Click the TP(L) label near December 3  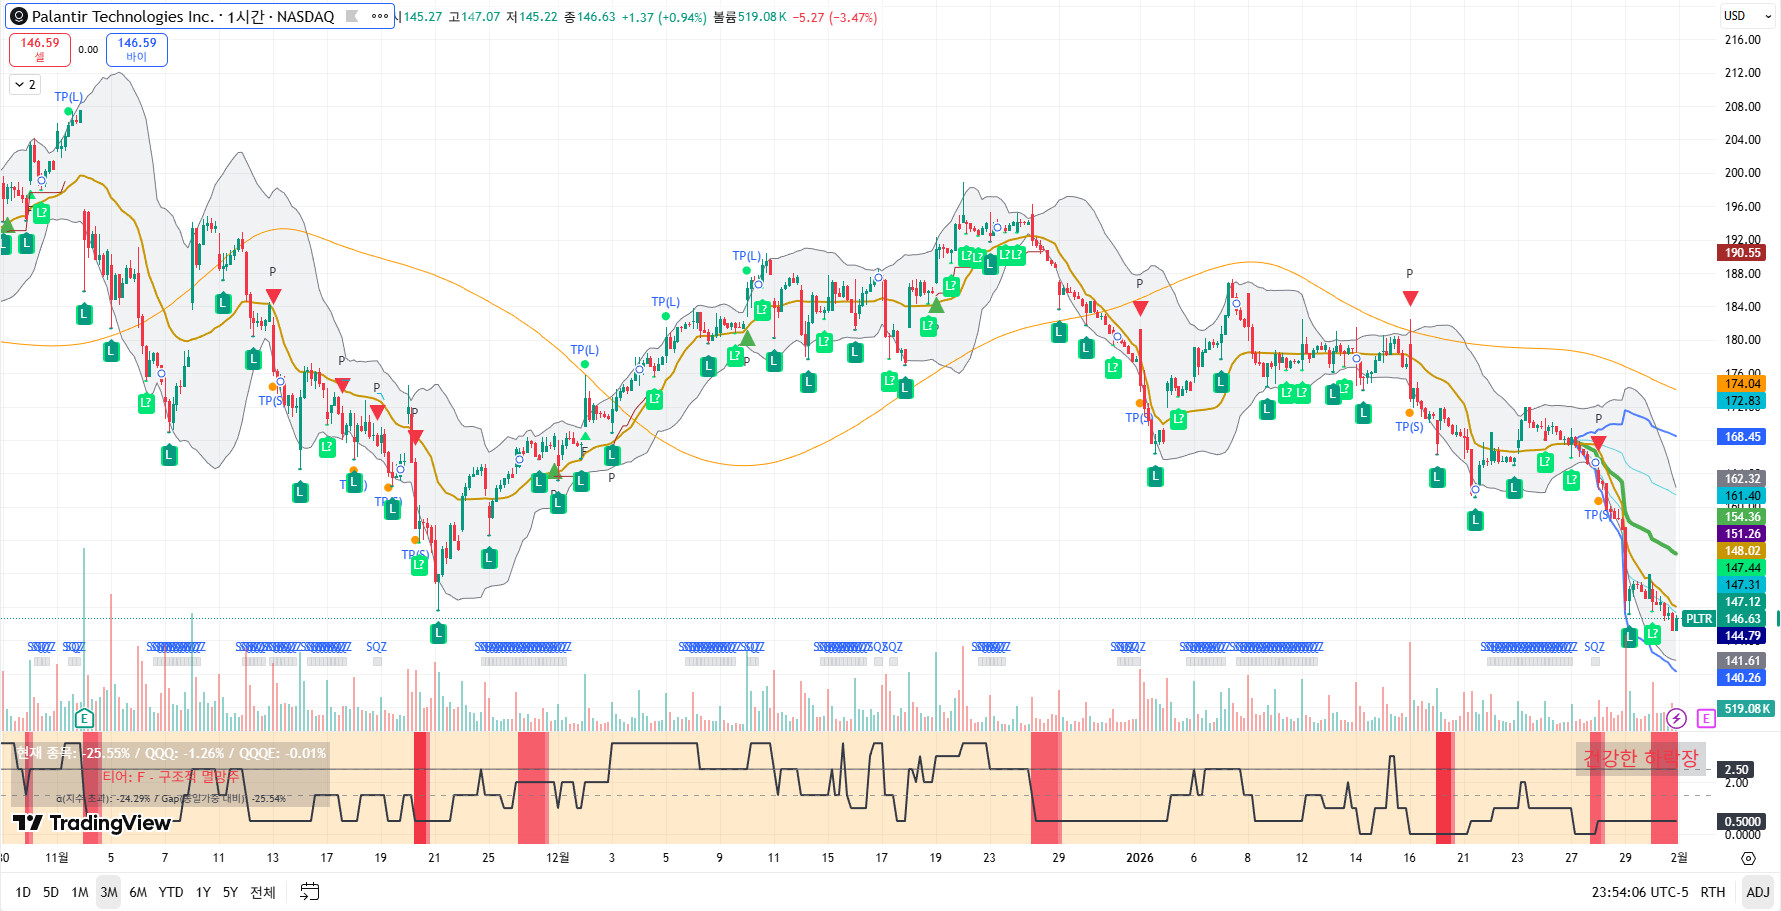click(x=584, y=350)
